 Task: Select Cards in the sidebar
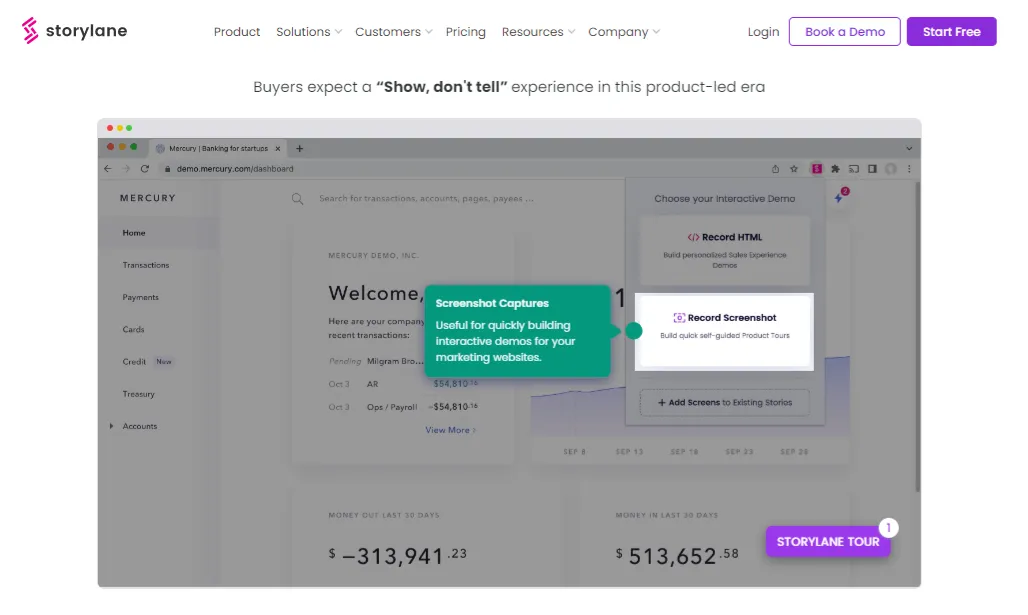[133, 329]
